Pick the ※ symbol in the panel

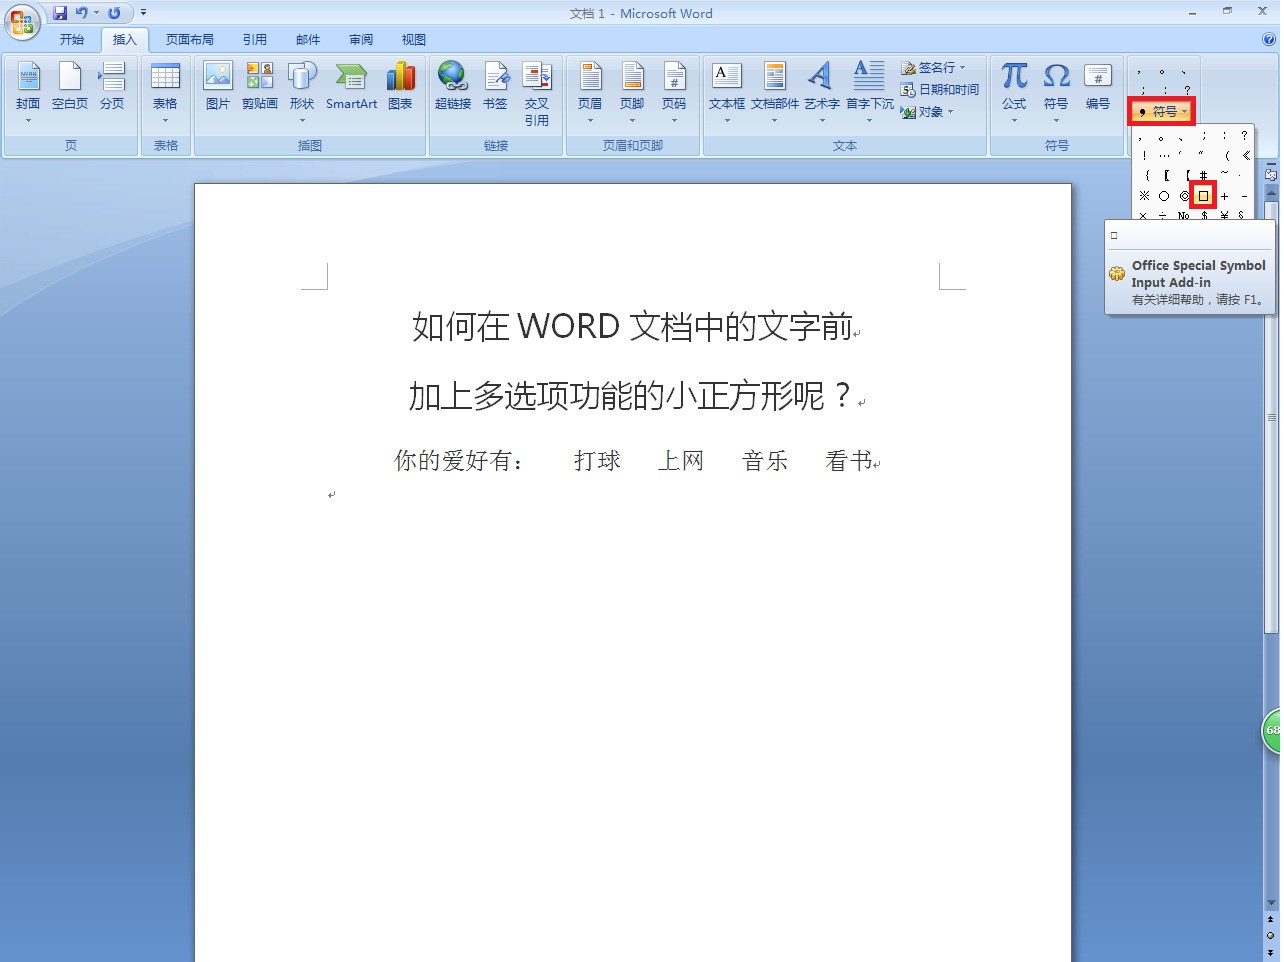(x=1144, y=196)
